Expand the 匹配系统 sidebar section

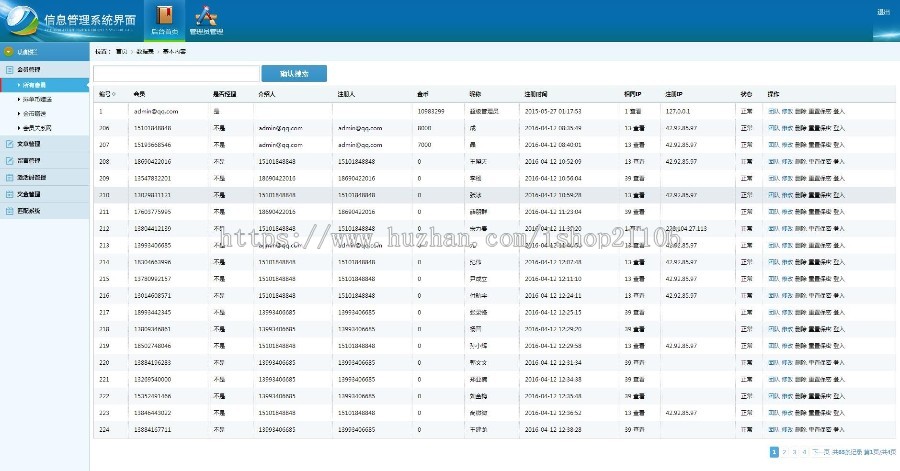[45, 211]
